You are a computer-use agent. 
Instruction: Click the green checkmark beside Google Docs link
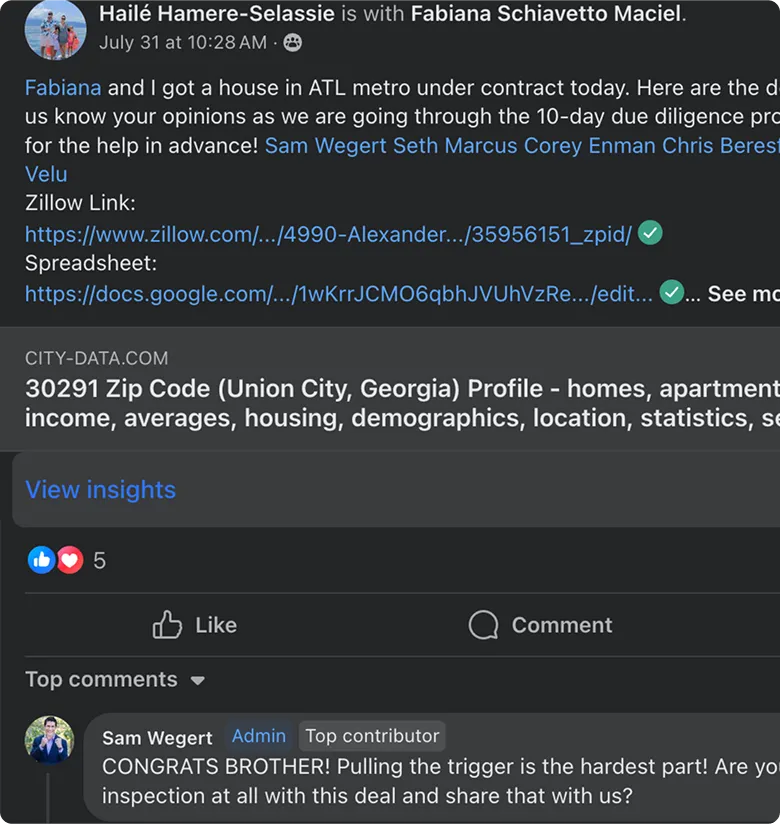click(x=671, y=293)
